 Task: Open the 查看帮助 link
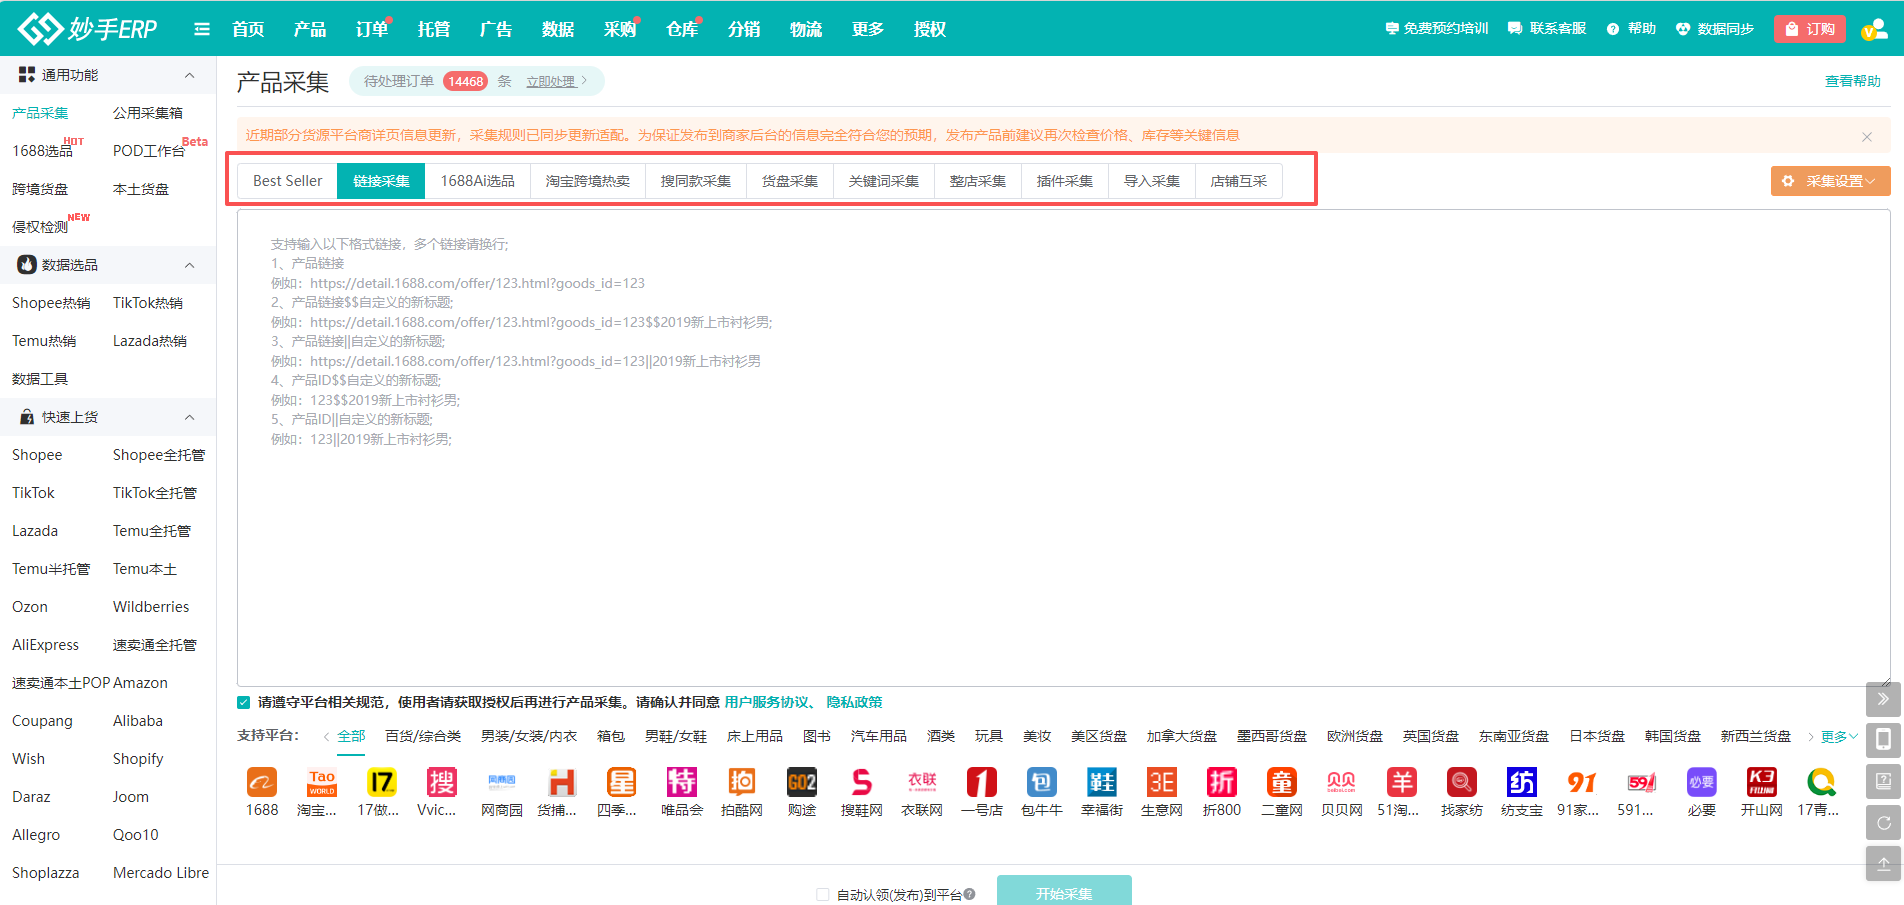click(1853, 82)
